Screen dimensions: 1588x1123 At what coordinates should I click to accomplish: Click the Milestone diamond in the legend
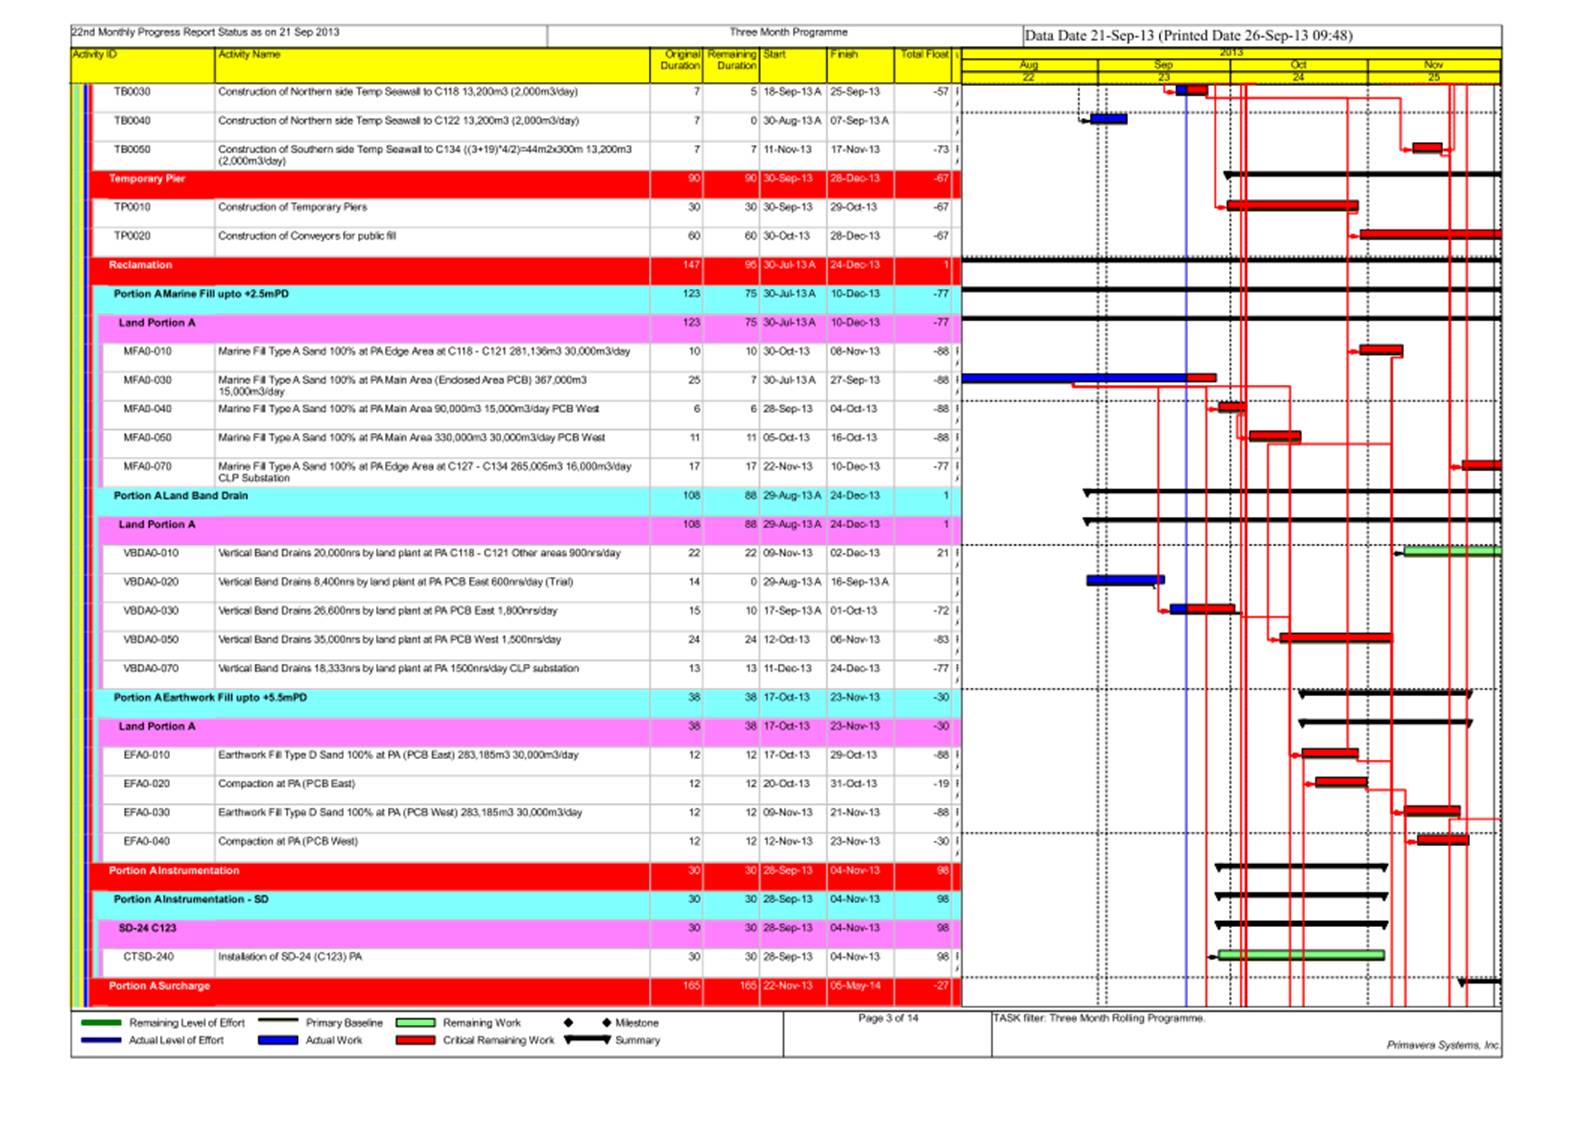[x=568, y=1023]
